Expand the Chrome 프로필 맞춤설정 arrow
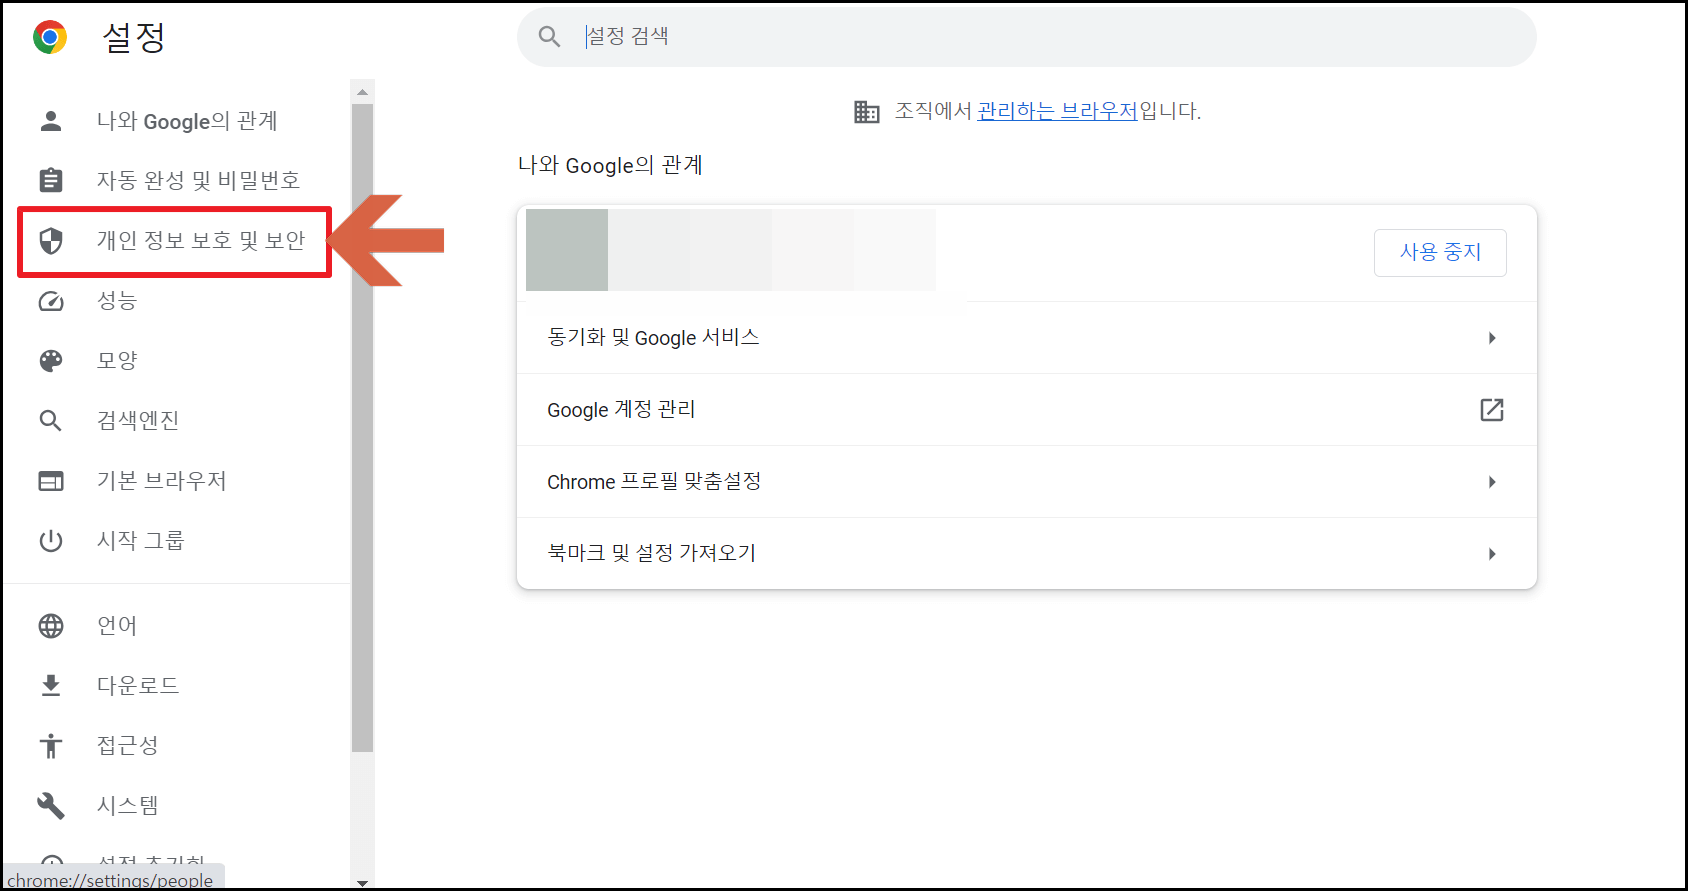The height and width of the screenshot is (891, 1688). pyautogui.click(x=1492, y=482)
